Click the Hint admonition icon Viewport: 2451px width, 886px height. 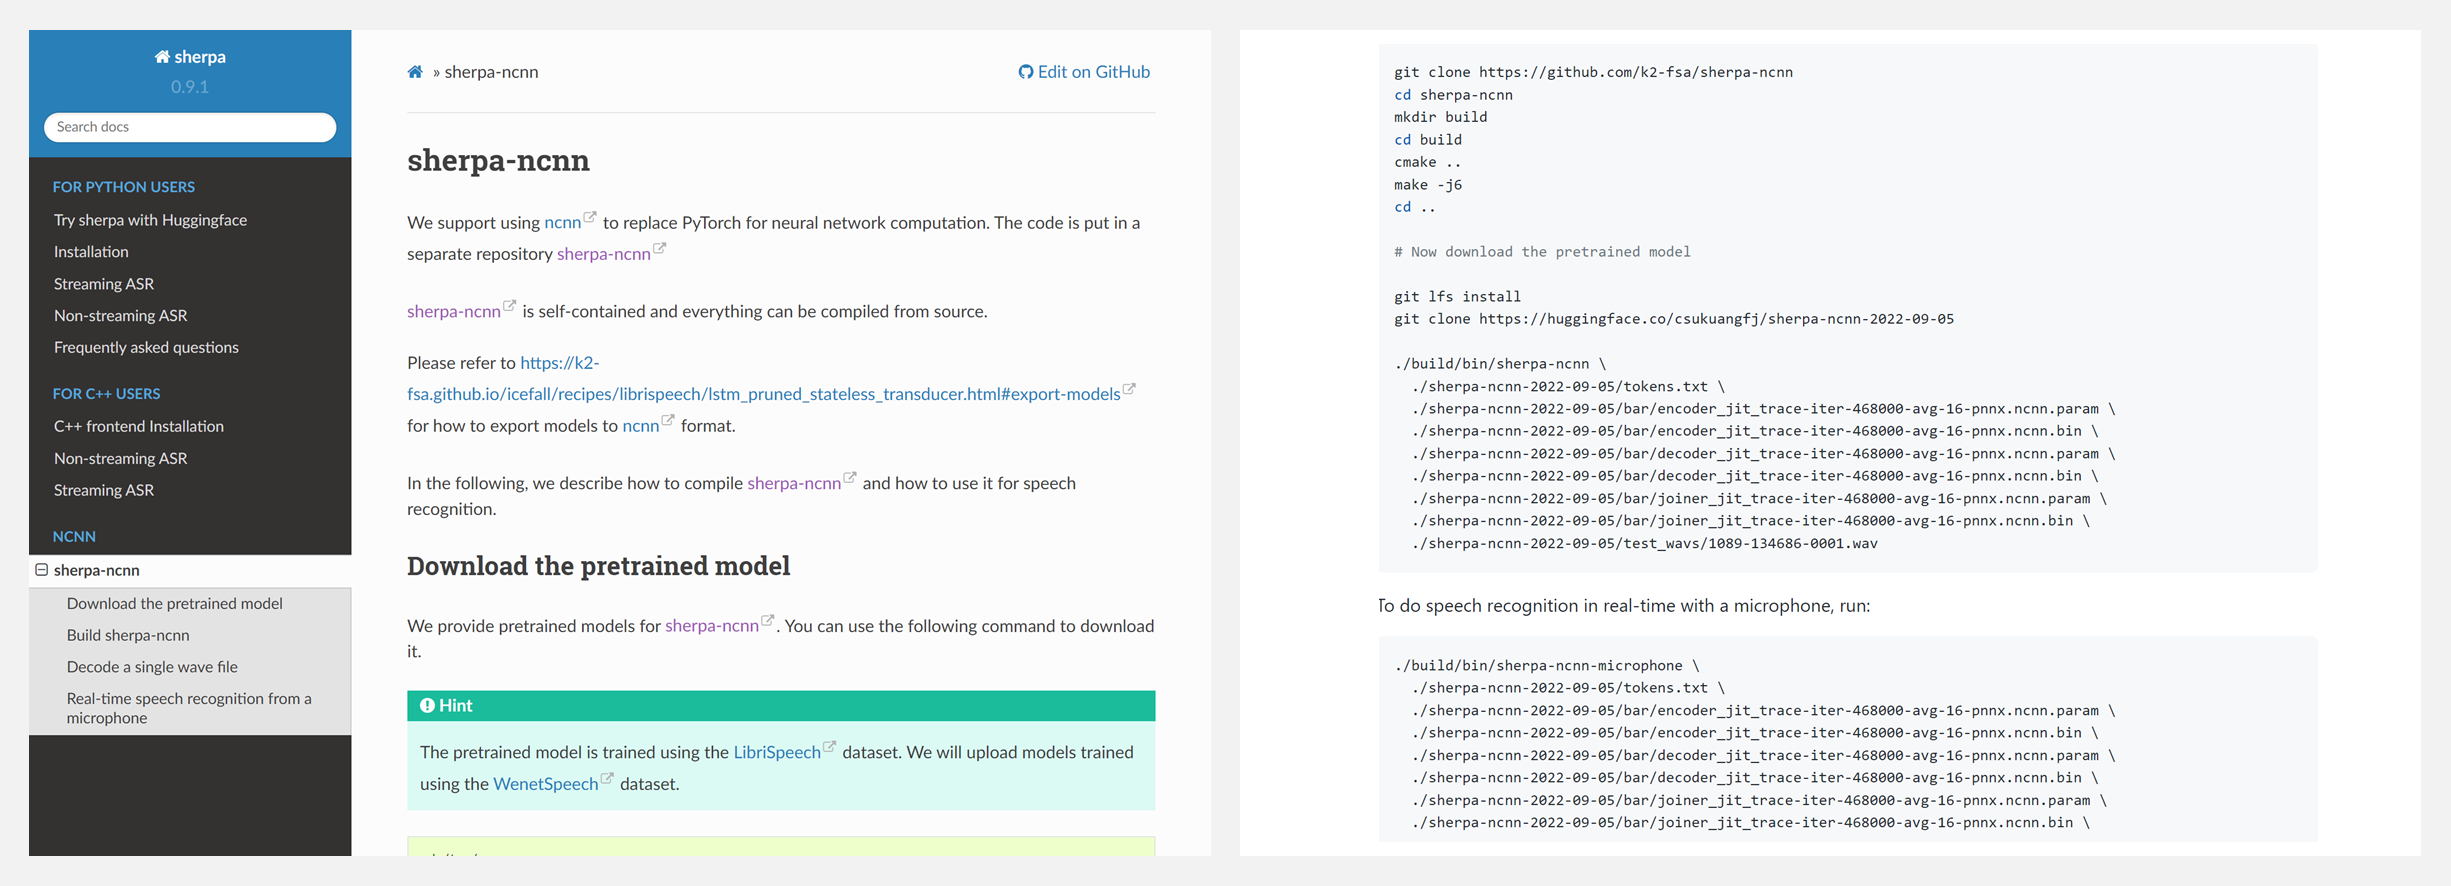[x=427, y=705]
